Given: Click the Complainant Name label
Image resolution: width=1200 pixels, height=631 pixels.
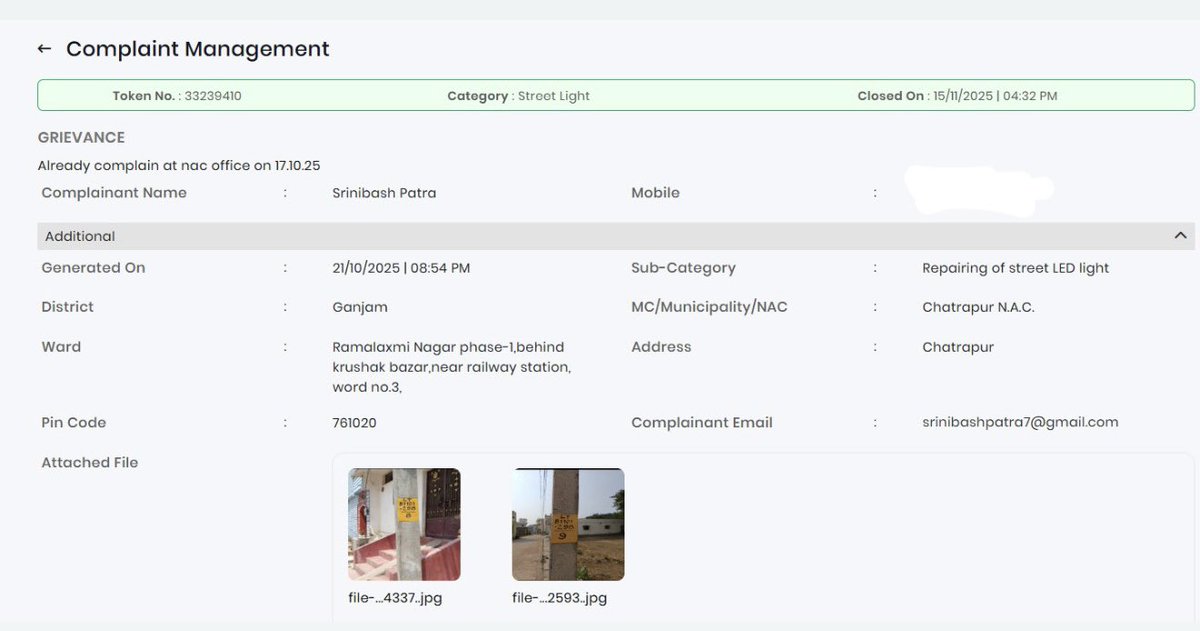Looking at the screenshot, I should [x=114, y=193].
